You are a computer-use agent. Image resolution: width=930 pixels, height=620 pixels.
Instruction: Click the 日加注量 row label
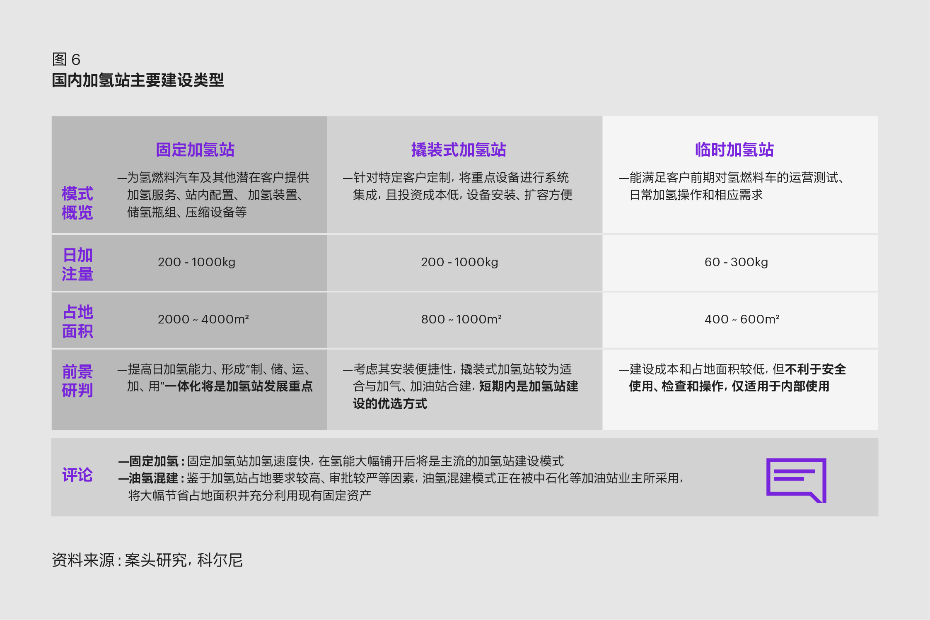[x=77, y=264]
